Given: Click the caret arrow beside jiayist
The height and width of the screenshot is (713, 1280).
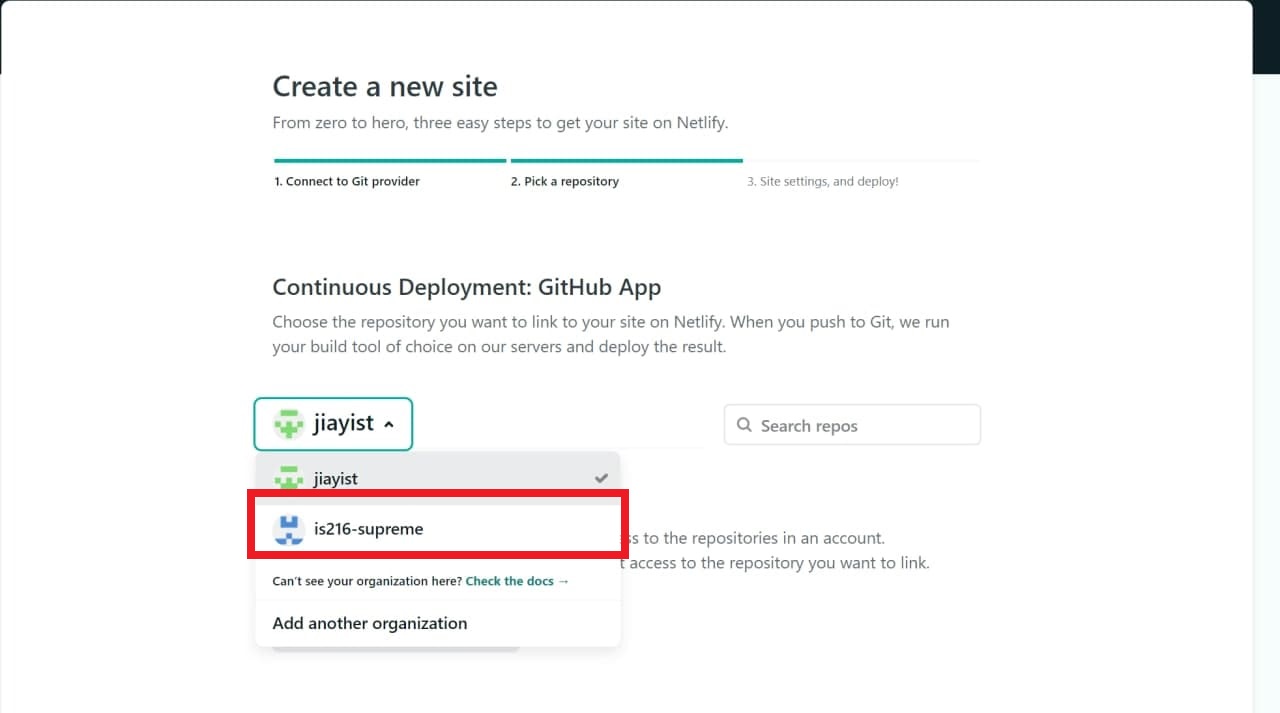Looking at the screenshot, I should [389, 425].
